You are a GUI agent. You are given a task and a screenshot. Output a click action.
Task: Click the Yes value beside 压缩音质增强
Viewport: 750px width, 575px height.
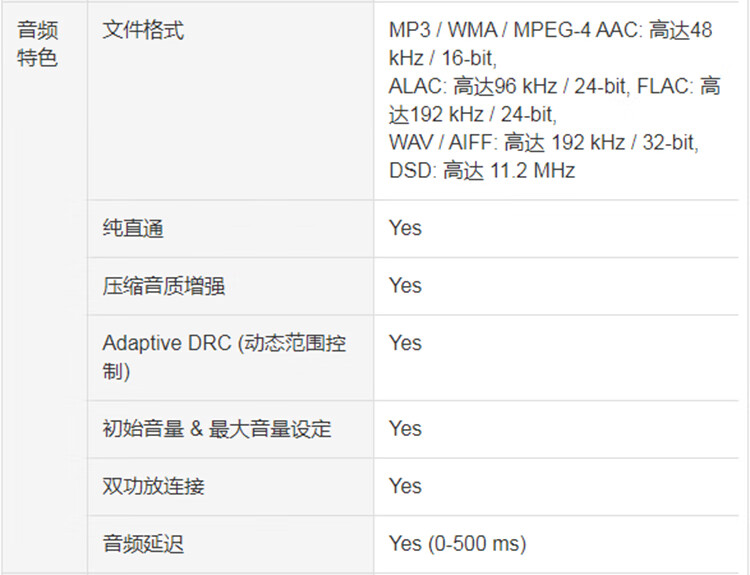405,286
